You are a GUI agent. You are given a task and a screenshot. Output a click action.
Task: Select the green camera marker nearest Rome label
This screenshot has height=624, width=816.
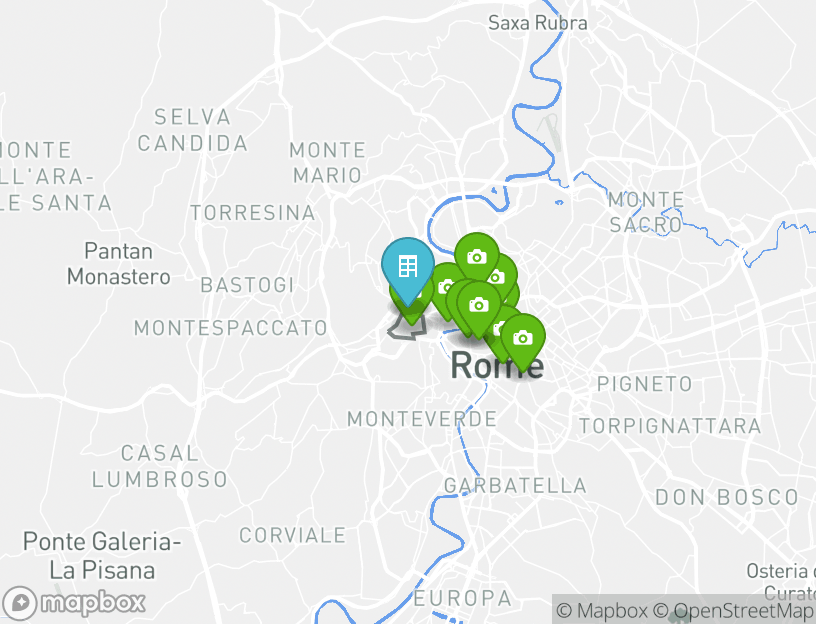pos(522,338)
